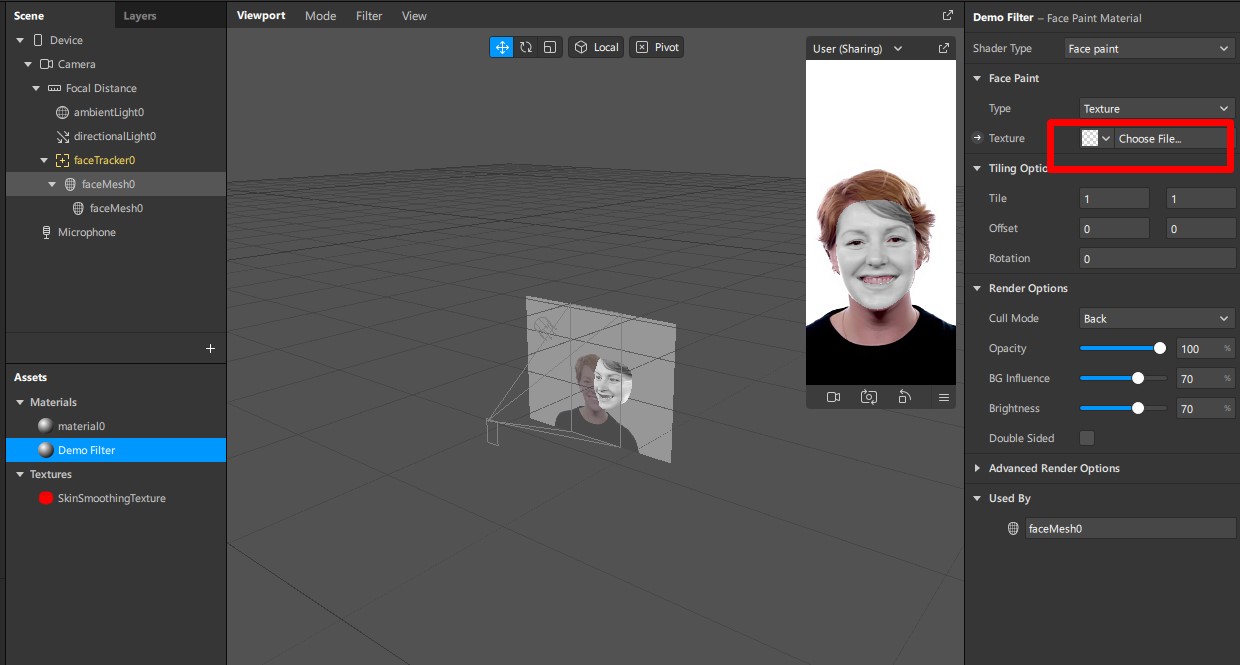Click the Rotation value field
The height and width of the screenshot is (665, 1240).
[1158, 258]
